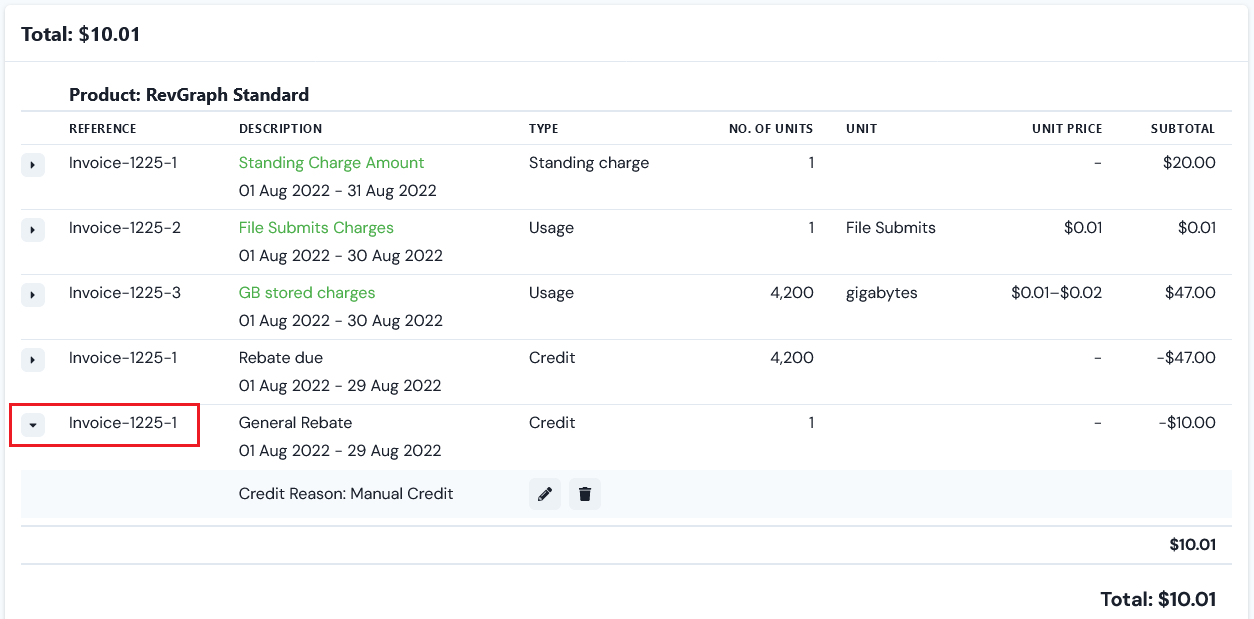Click the Credit Reason: Manual Credit text

click(345, 493)
